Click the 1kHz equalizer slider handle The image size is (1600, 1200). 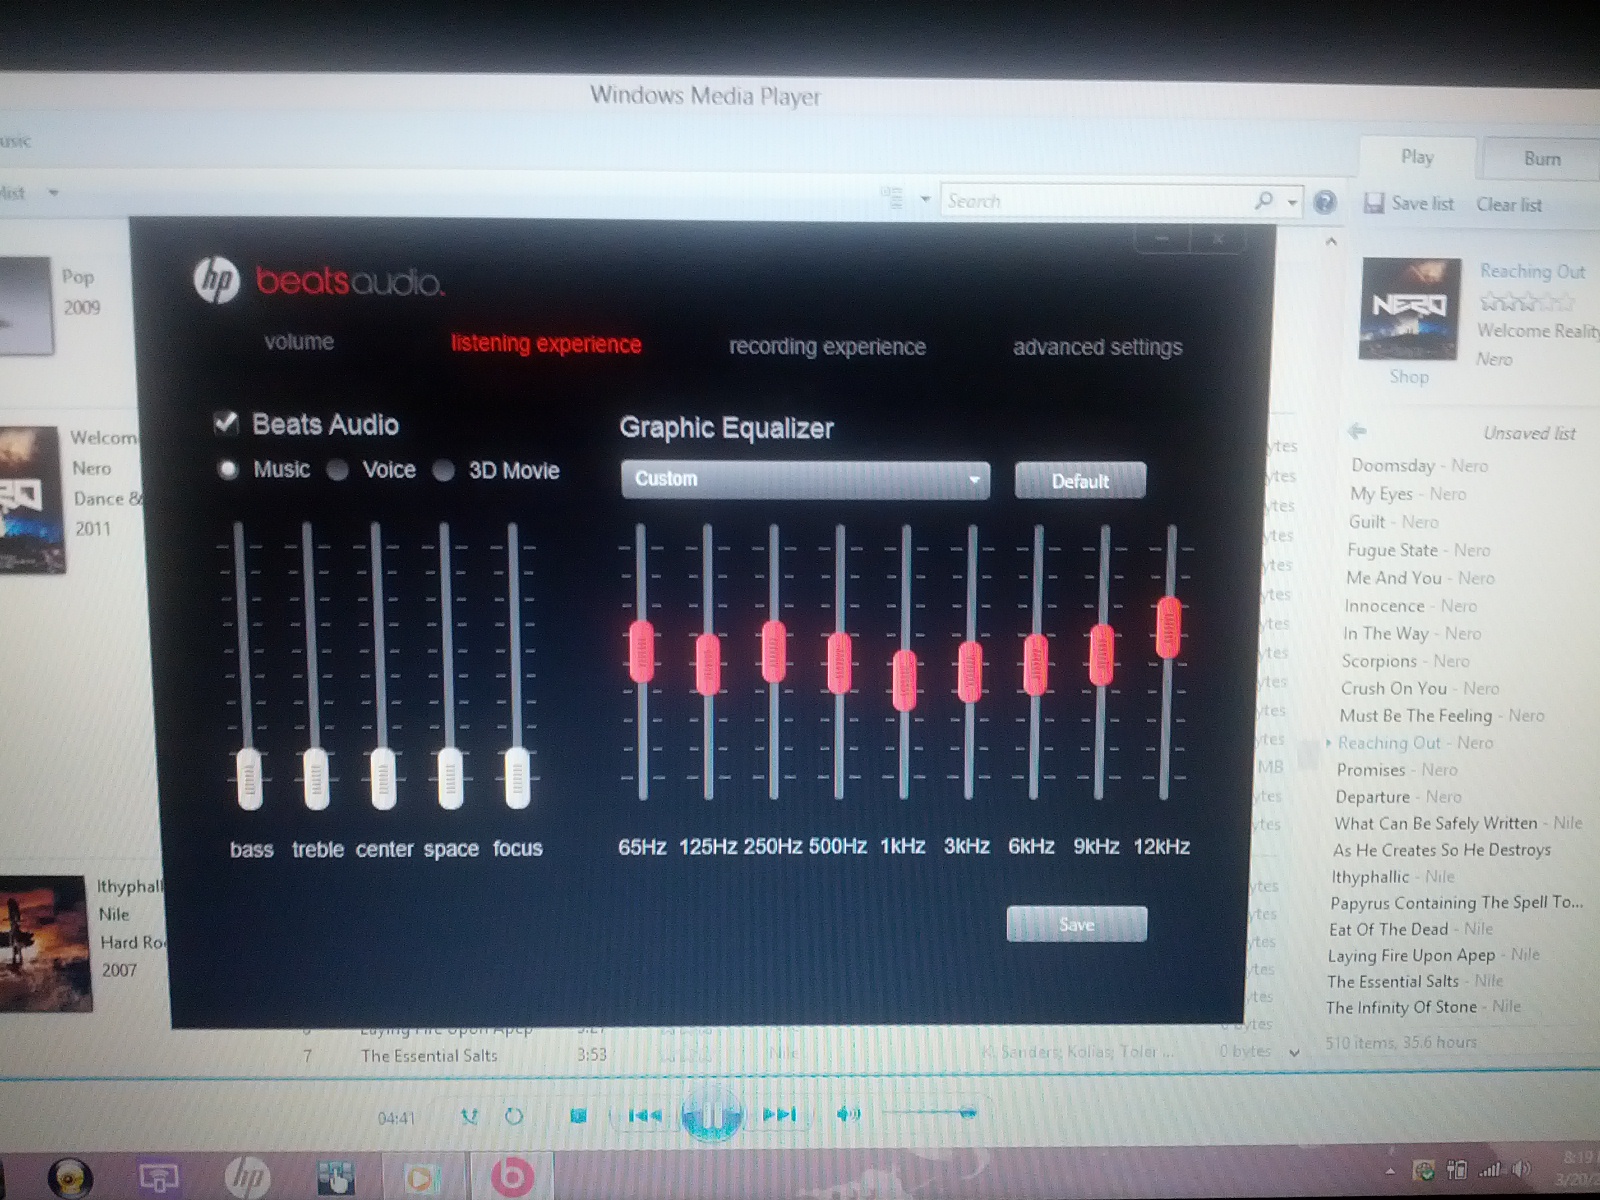pyautogui.click(x=904, y=681)
